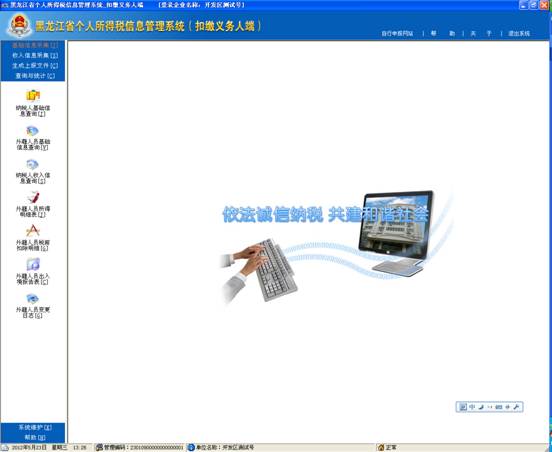Toggle IME moon half-width/full-width mode
Image resolution: width=552 pixels, height=452 pixels.
pyautogui.click(x=481, y=407)
